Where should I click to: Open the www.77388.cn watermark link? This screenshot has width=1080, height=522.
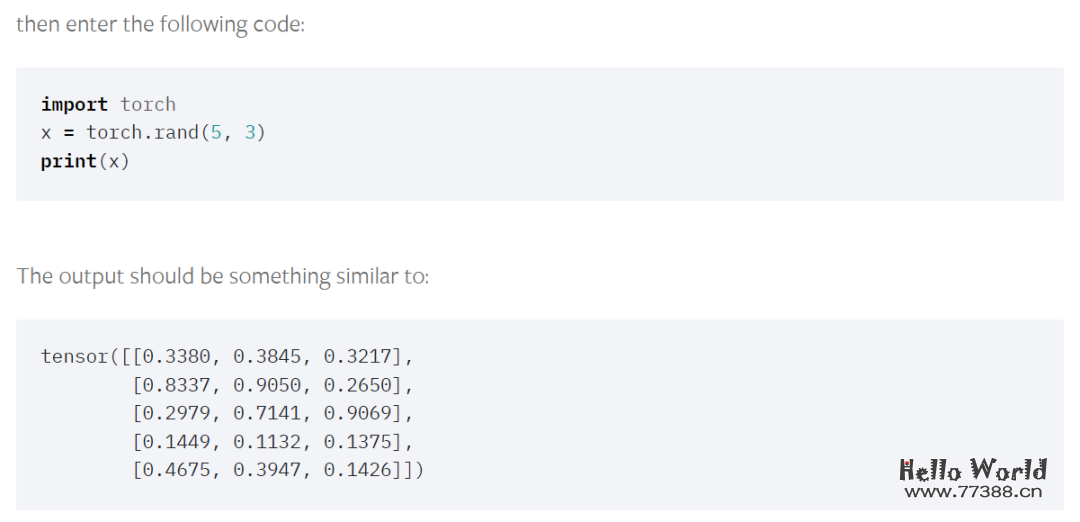point(973,492)
